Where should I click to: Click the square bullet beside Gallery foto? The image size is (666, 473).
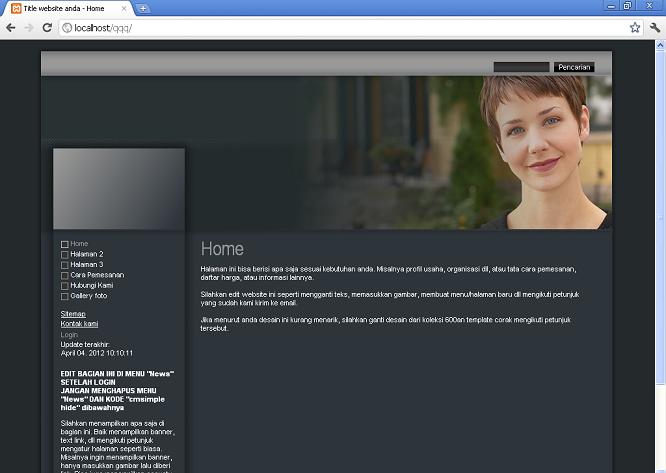[x=65, y=296]
